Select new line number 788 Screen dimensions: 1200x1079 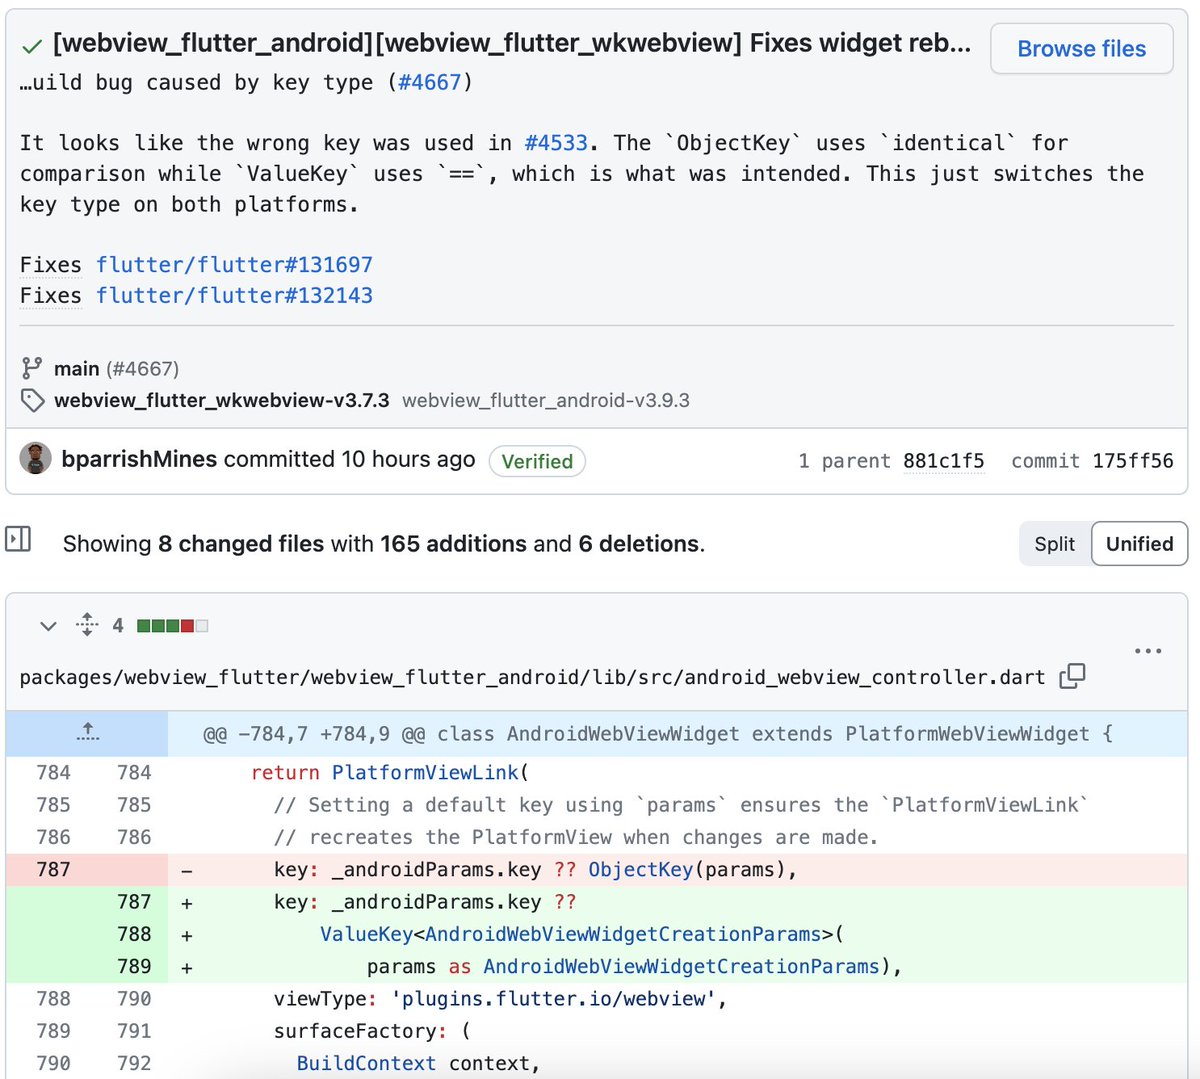[134, 934]
